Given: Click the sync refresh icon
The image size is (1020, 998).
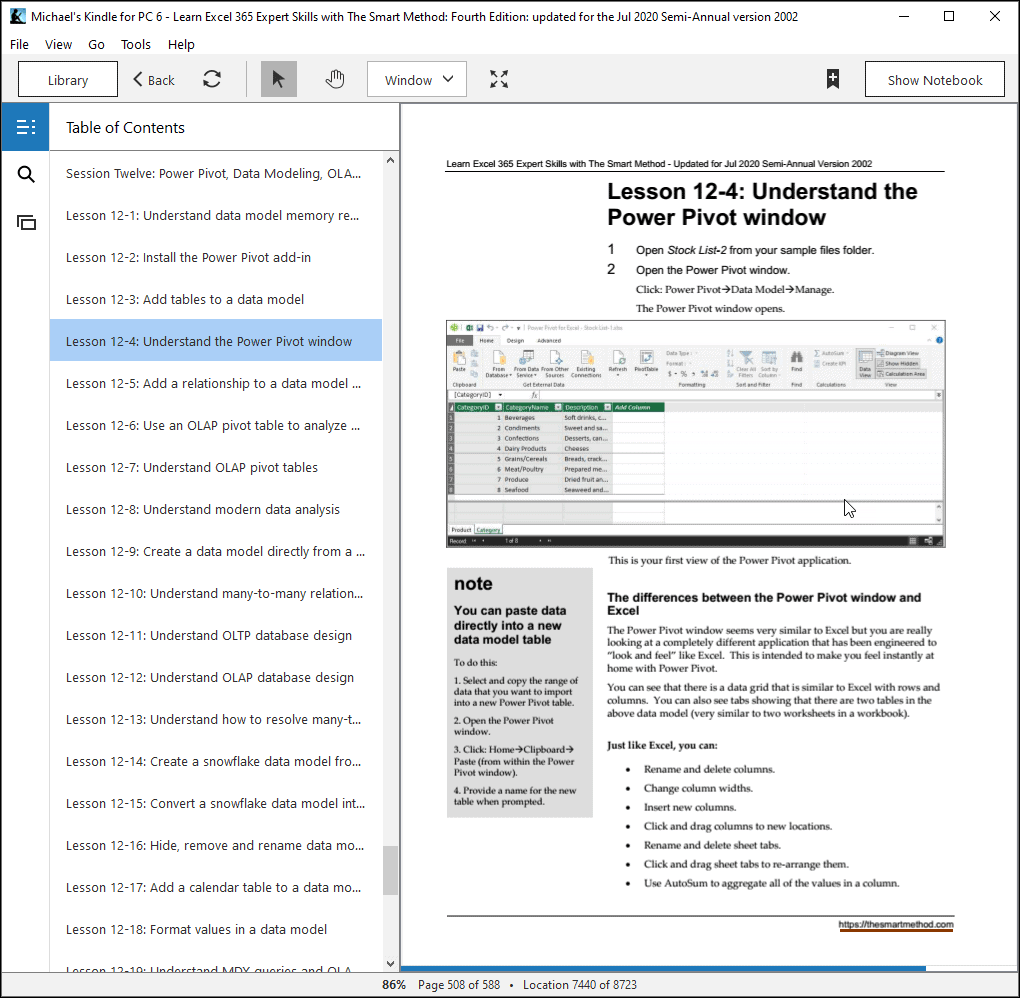Looking at the screenshot, I should click(x=212, y=79).
